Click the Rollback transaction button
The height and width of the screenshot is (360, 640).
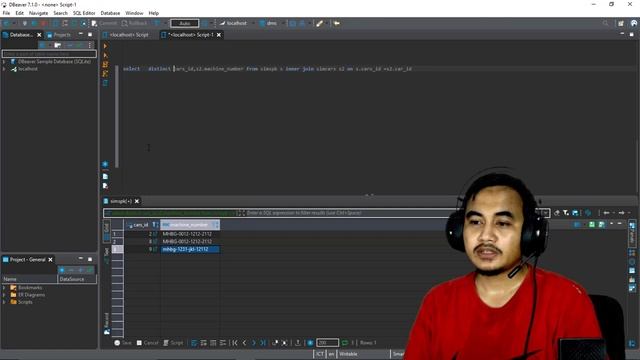134,23
